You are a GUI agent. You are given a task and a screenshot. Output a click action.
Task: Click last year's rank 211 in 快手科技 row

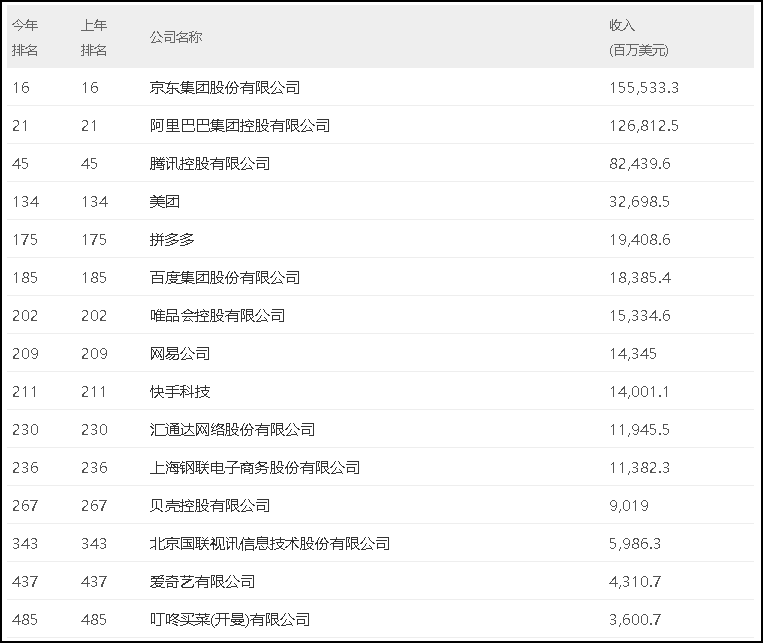tap(93, 391)
